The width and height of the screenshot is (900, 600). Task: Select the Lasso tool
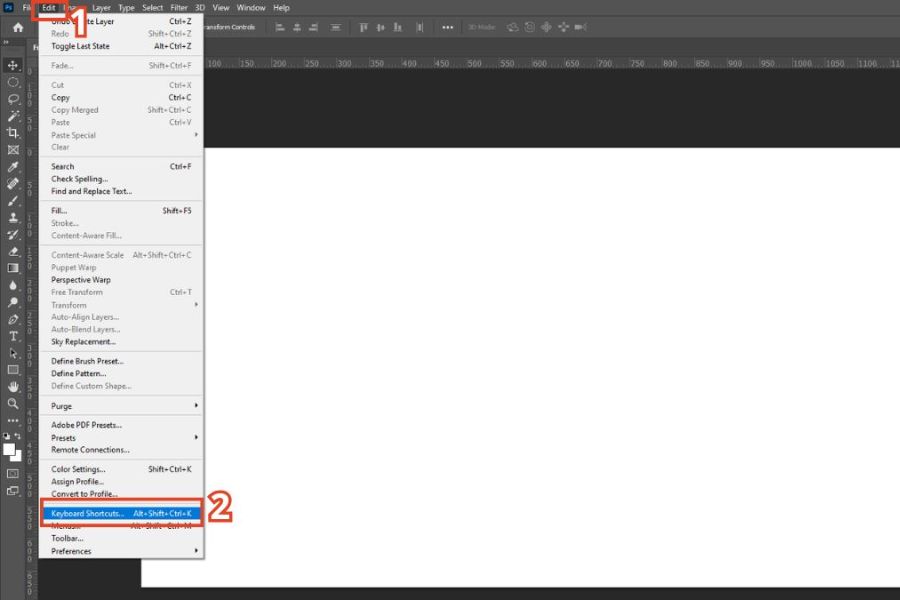13,99
